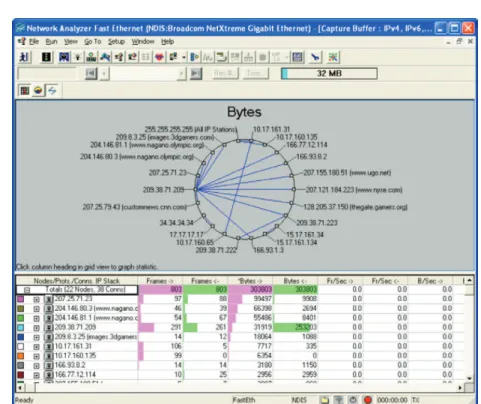Click the Time button

click(x=256, y=73)
